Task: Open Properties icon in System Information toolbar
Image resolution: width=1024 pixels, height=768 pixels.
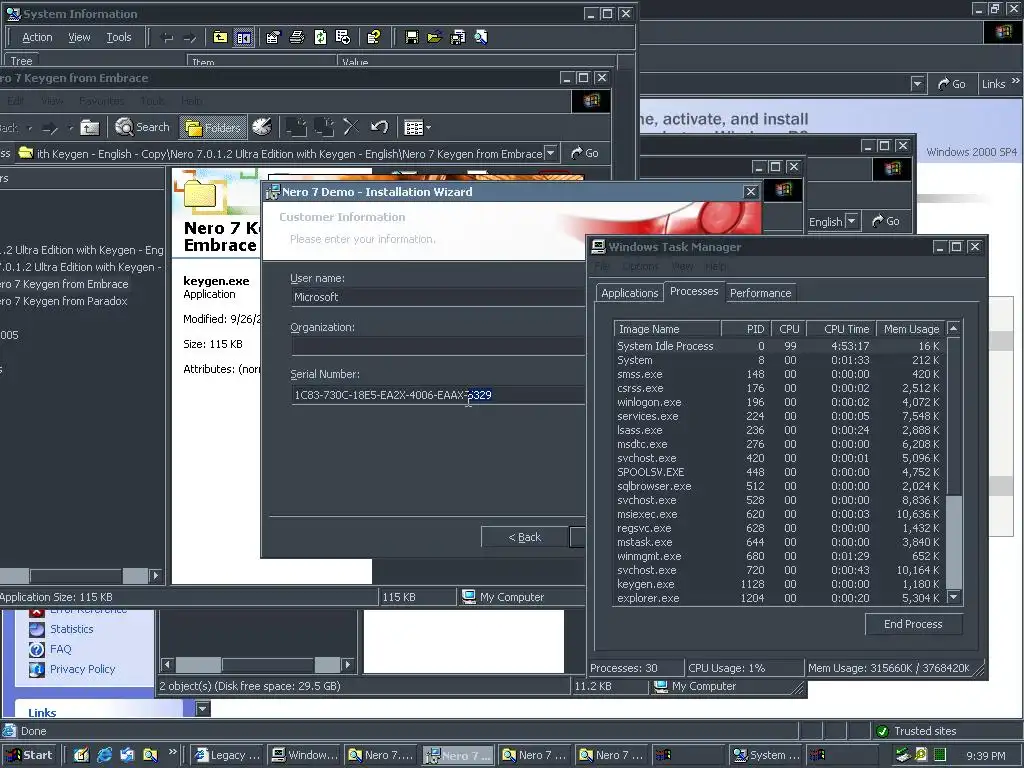Action: click(273, 37)
